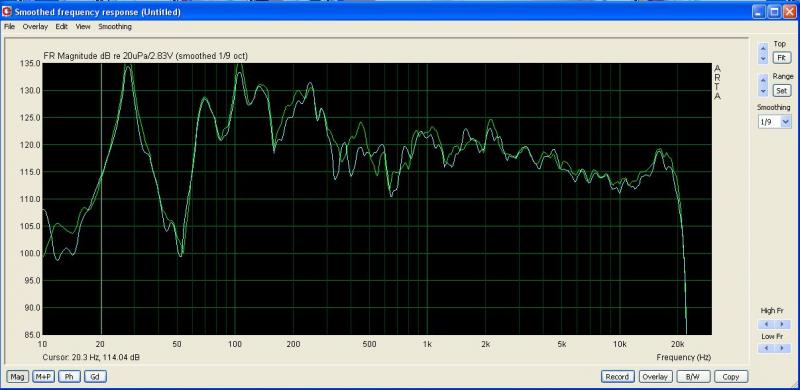Toggle B/W display mode
The height and width of the screenshot is (390, 800).
(692, 377)
